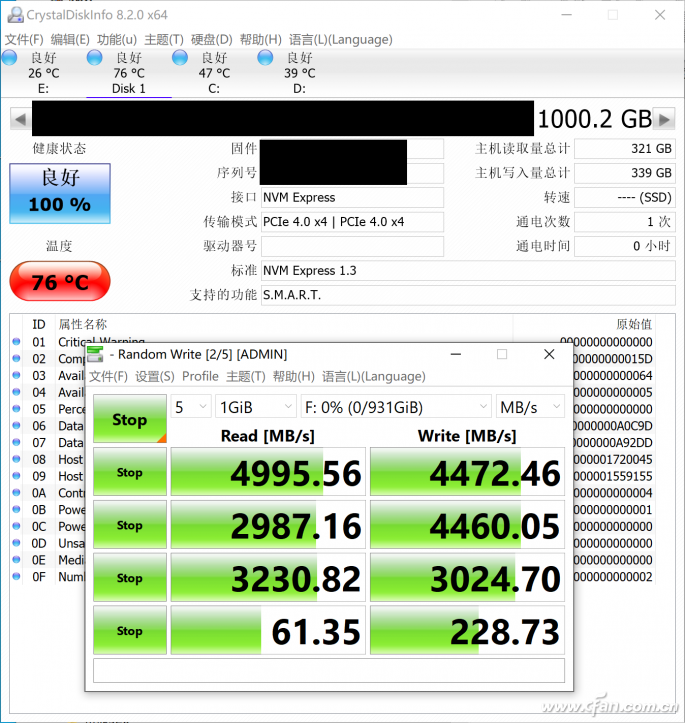Image resolution: width=685 pixels, height=723 pixels.
Task: Click the NVM Express 1.3 standard field
Action: pos(468,271)
